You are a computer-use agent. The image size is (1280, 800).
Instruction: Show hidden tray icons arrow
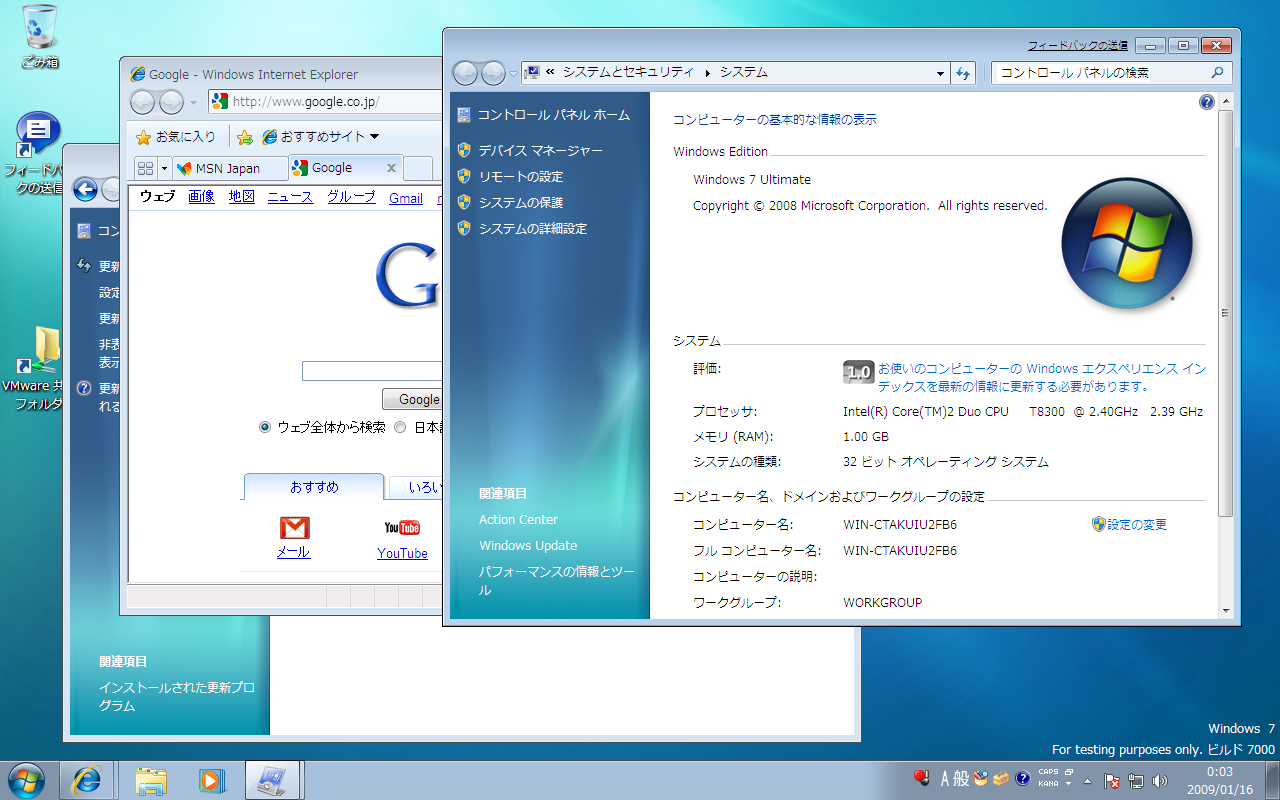point(1087,780)
